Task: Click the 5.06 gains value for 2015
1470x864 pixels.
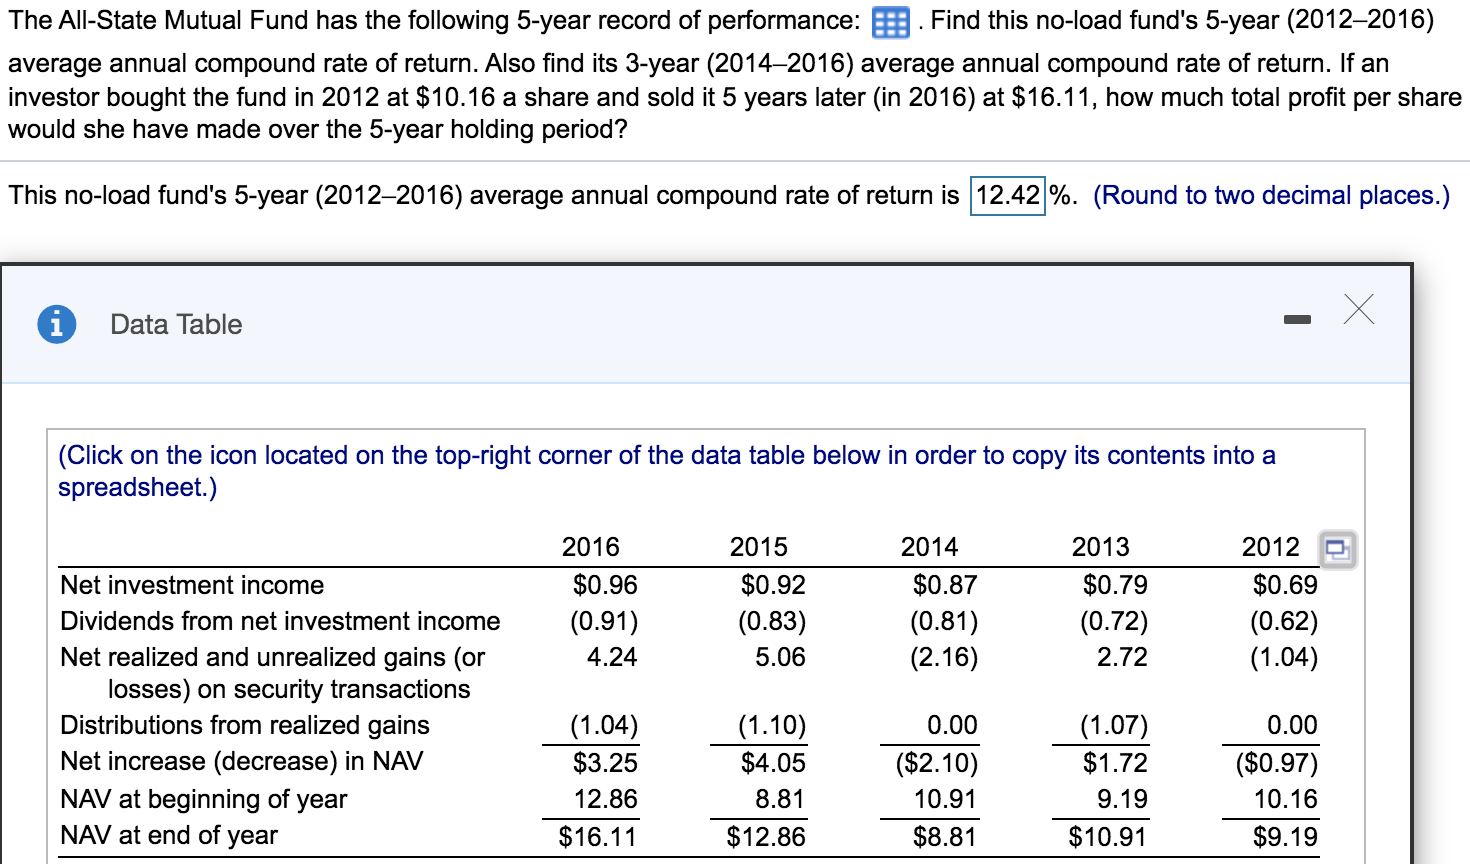Action: click(x=780, y=657)
